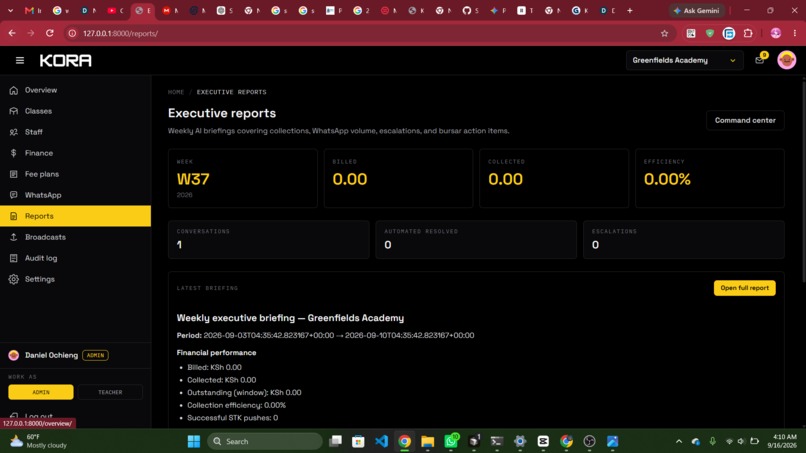806x453 pixels.
Task: Click the Escalations count card
Action: coord(684,240)
